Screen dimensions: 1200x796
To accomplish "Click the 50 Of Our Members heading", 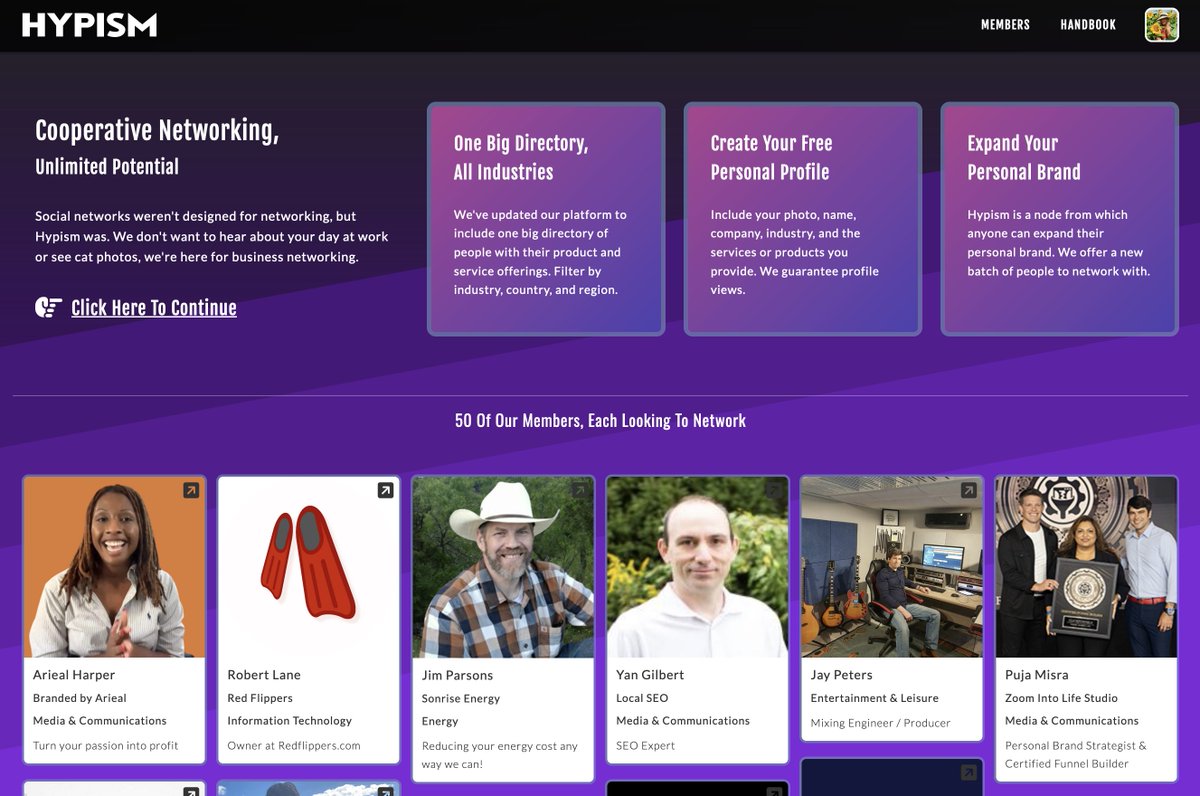I will pos(600,421).
